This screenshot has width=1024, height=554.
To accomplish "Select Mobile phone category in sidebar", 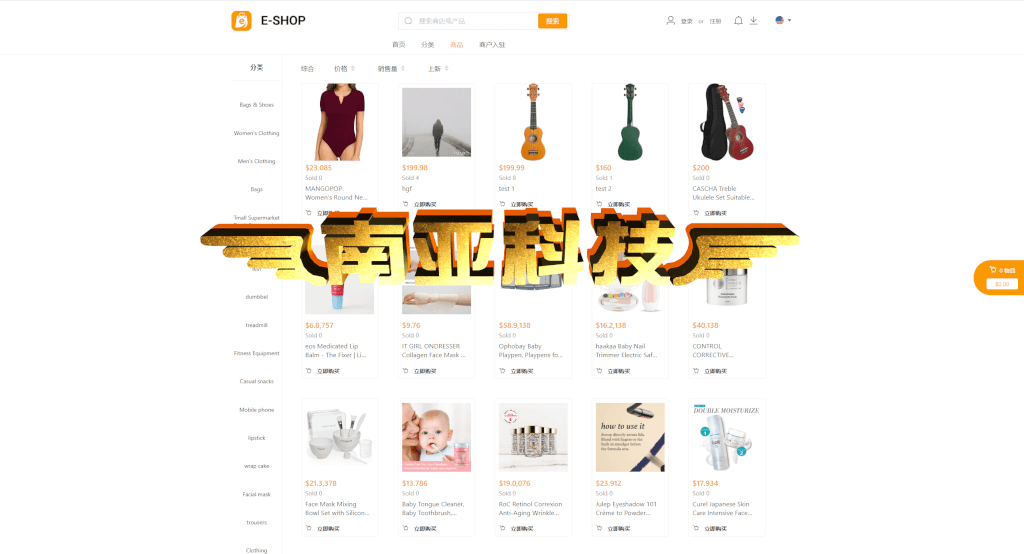I will coord(257,410).
